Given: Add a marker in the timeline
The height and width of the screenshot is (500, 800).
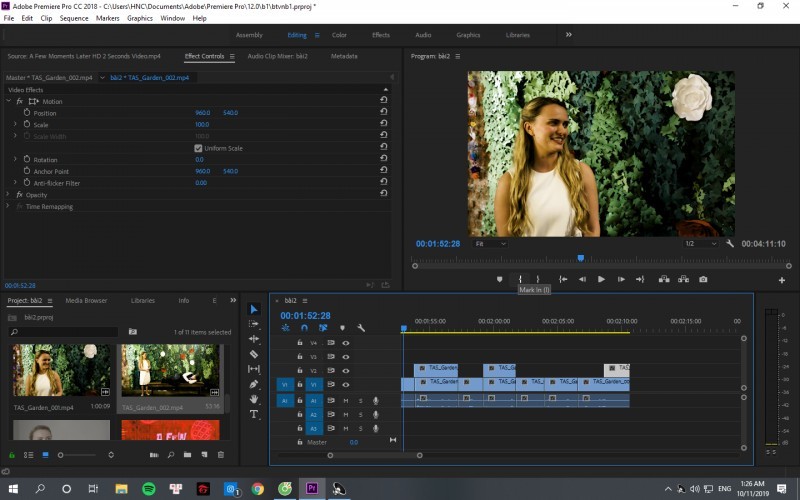Looking at the screenshot, I should click(x=342, y=328).
